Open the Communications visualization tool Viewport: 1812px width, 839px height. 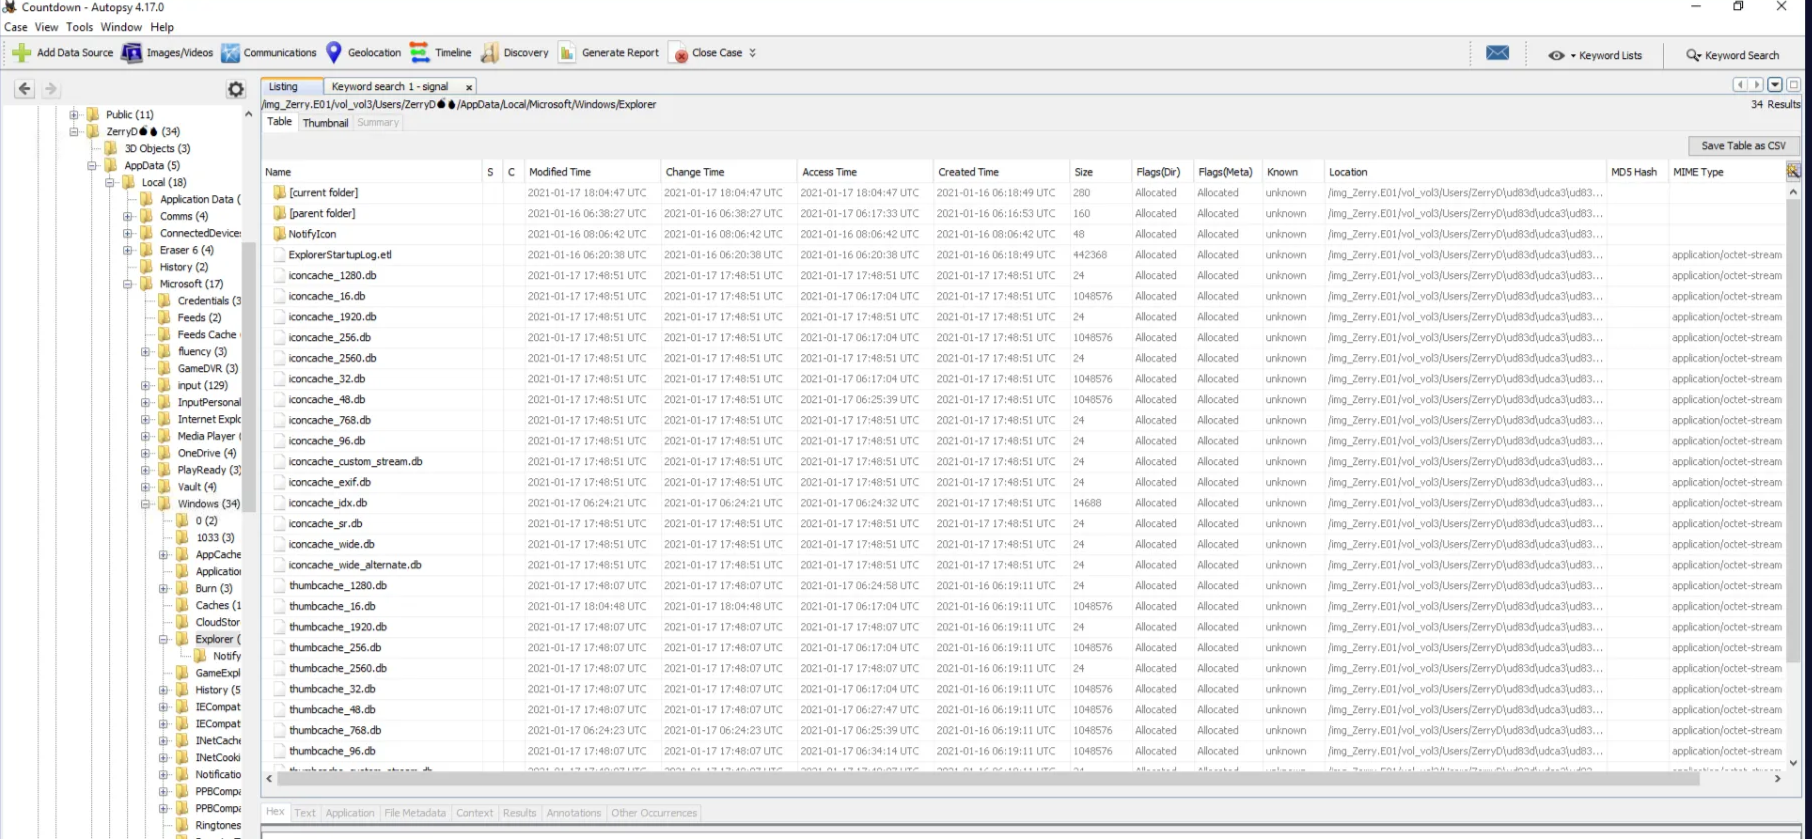[x=269, y=53]
